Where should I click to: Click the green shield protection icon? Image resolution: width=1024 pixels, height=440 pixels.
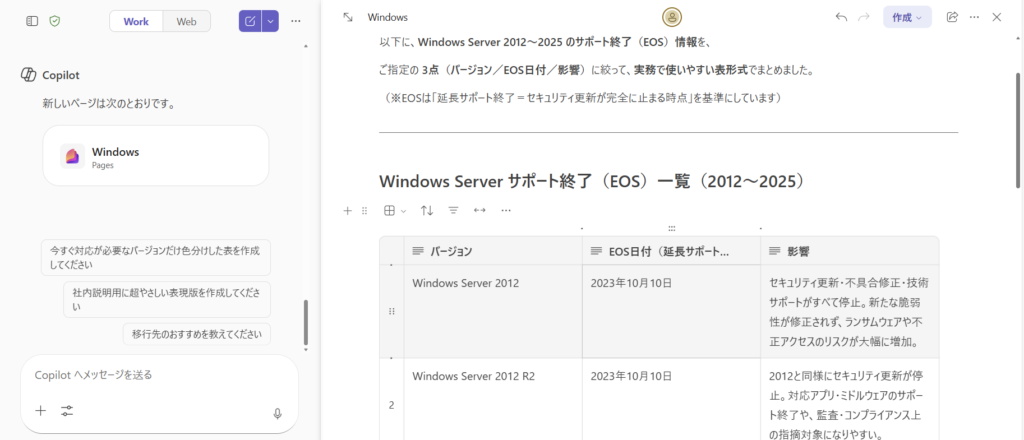click(x=55, y=21)
